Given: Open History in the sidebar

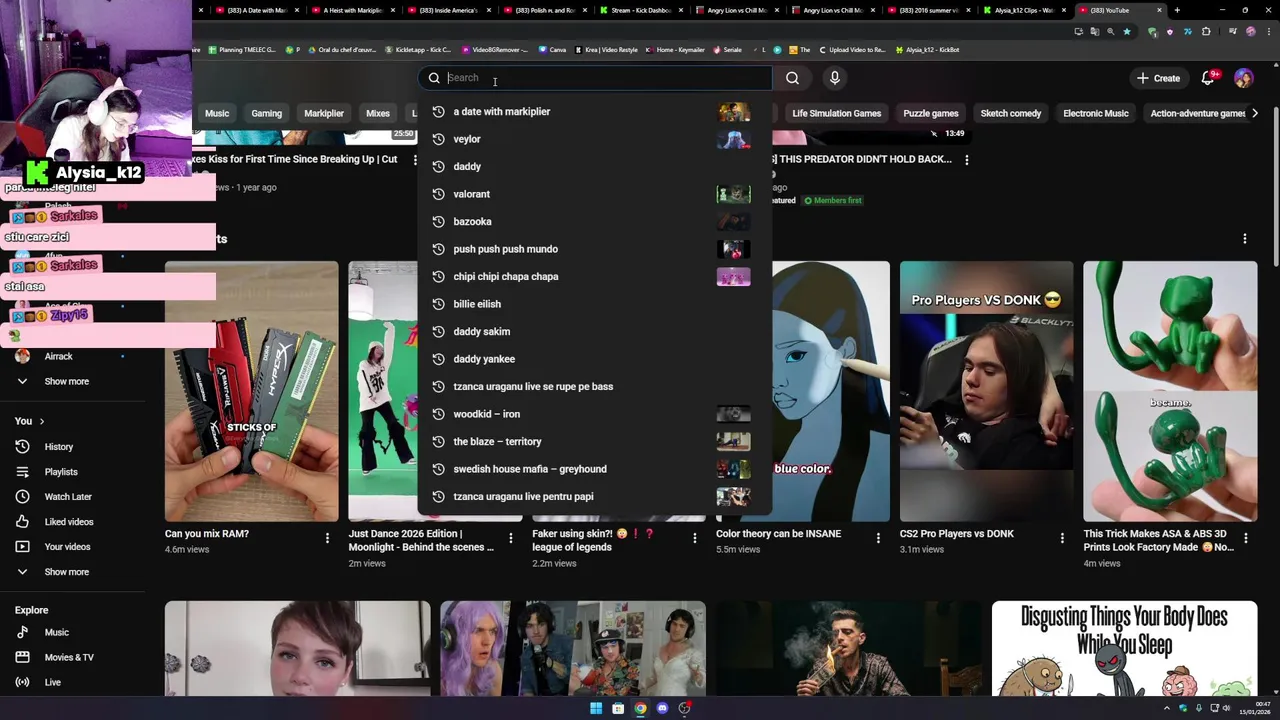Looking at the screenshot, I should pyautogui.click(x=58, y=447).
